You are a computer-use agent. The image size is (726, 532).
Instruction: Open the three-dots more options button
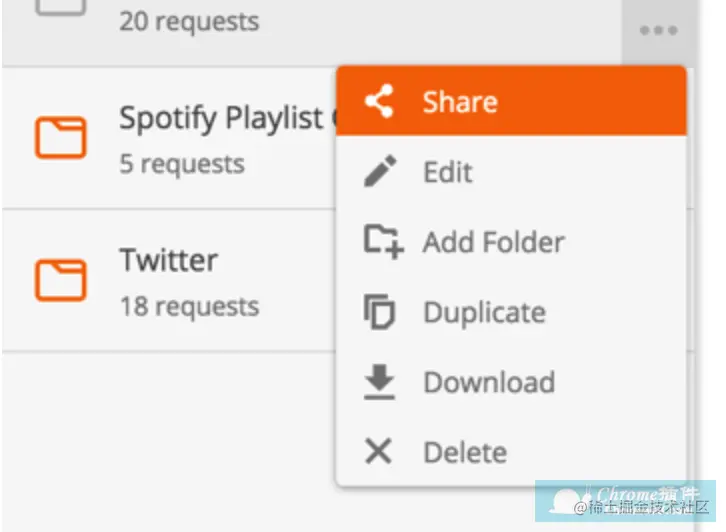click(x=658, y=31)
